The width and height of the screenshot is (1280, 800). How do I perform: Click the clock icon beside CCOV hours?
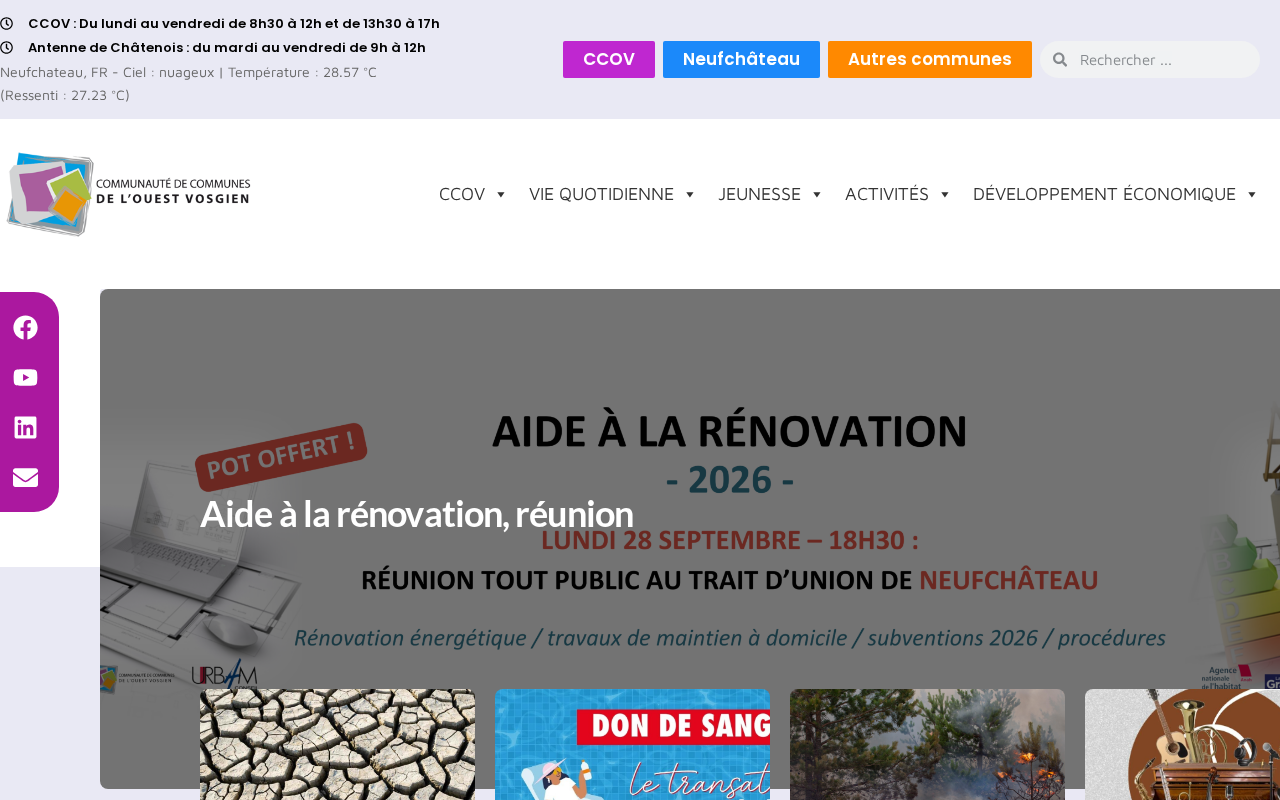coord(6,23)
